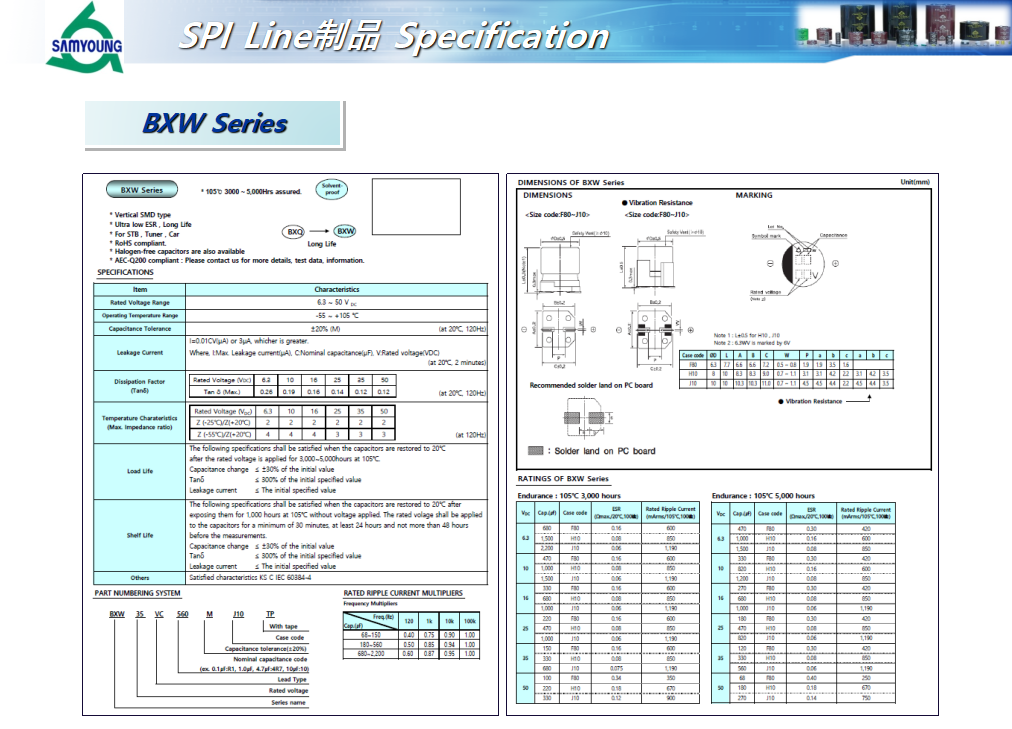Viewport: 1012px width, 729px height.
Task: Click the large BXW Series heading box
Action: point(215,125)
